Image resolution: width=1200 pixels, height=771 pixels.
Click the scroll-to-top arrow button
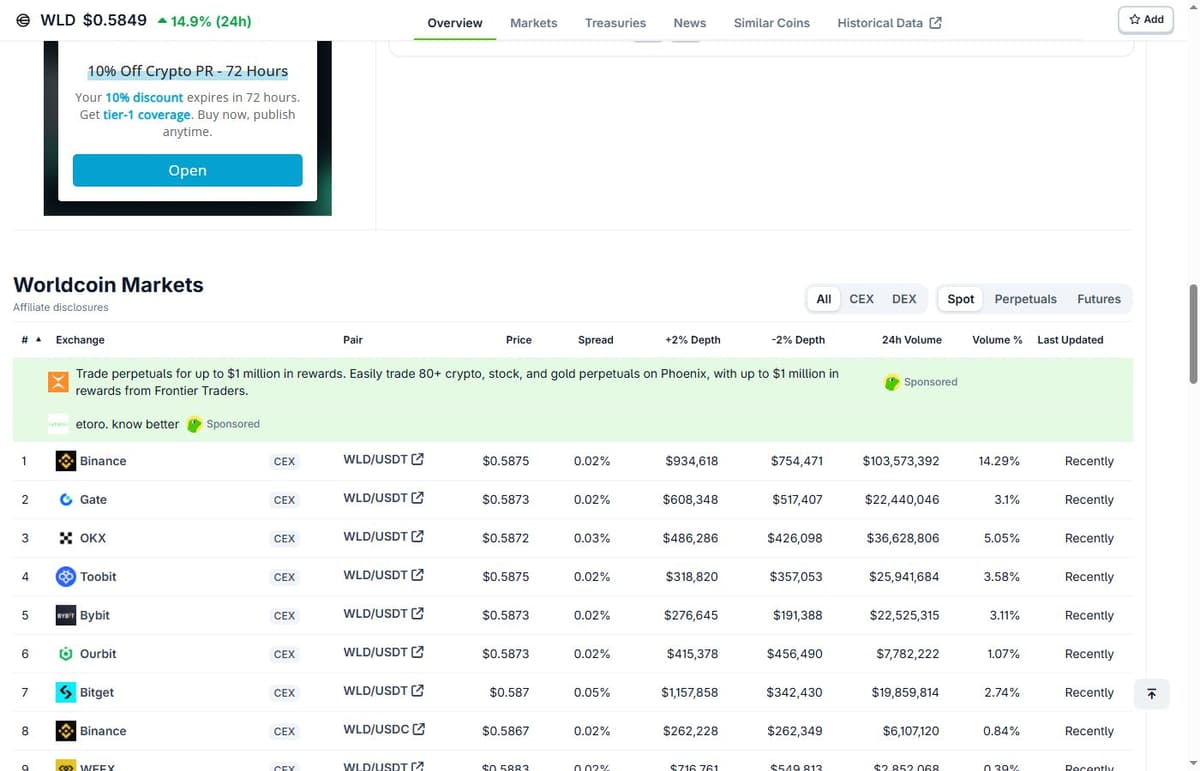coord(1151,693)
